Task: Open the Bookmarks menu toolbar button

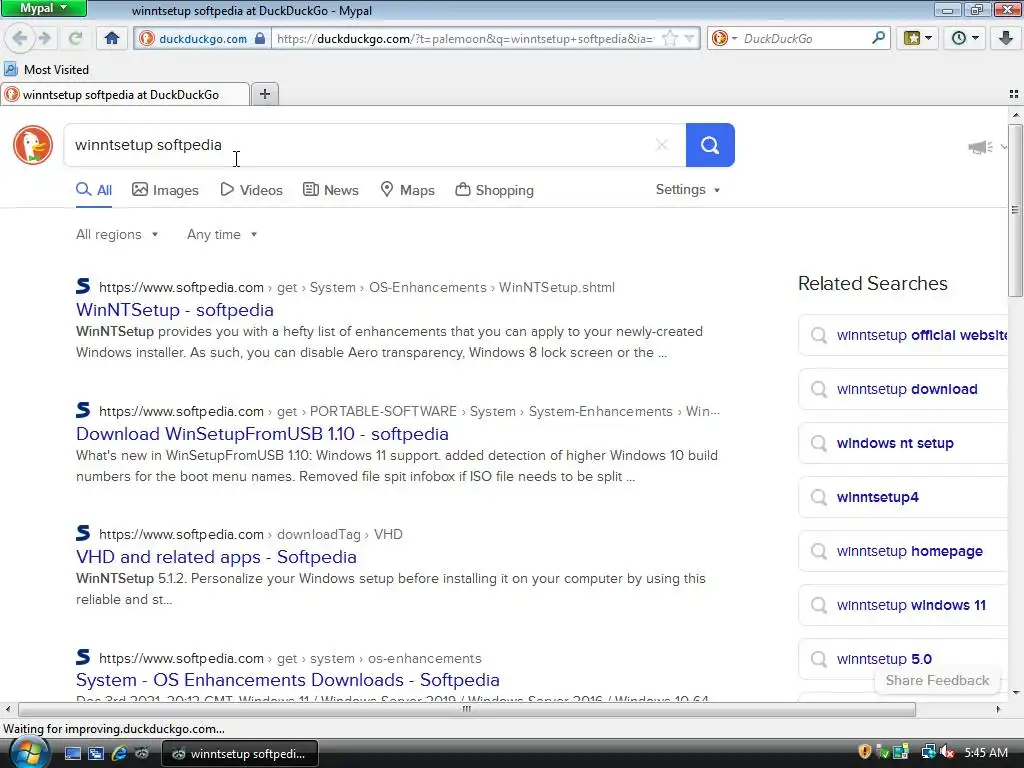Action: pos(918,38)
